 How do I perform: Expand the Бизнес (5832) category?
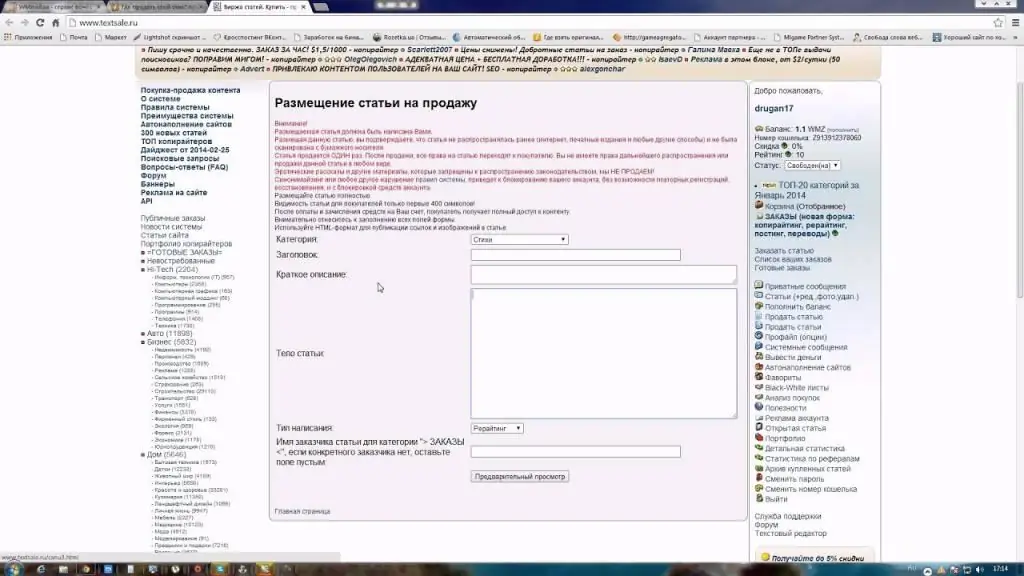[143, 342]
